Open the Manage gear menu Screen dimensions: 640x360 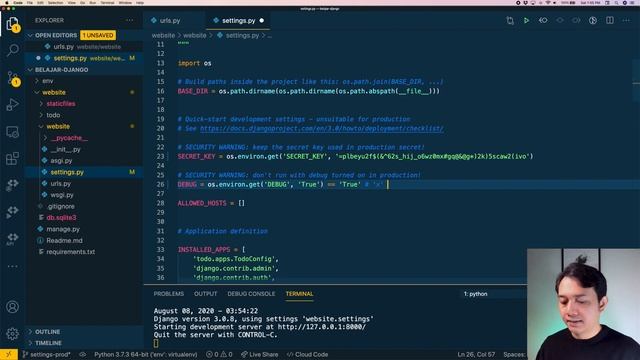(x=12, y=334)
